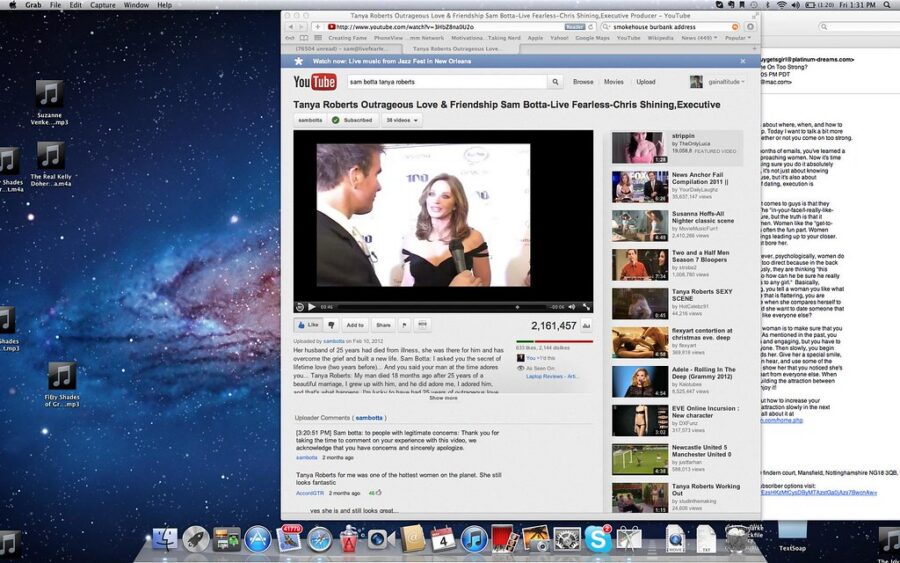This screenshot has width=900, height=563.
Task: Open Address Book in the Dock
Action: click(413, 539)
